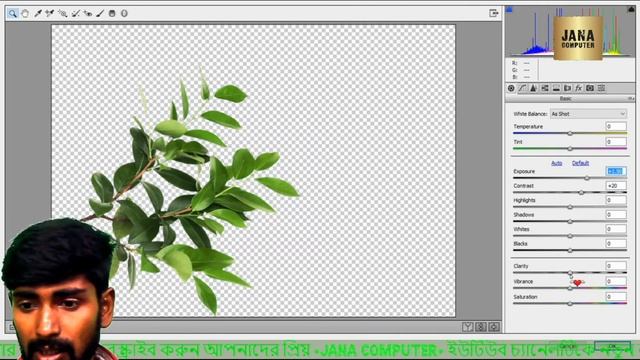This screenshot has height=360, width=640.
Task: Select the Red Eye Removal tool
Action: (88, 13)
